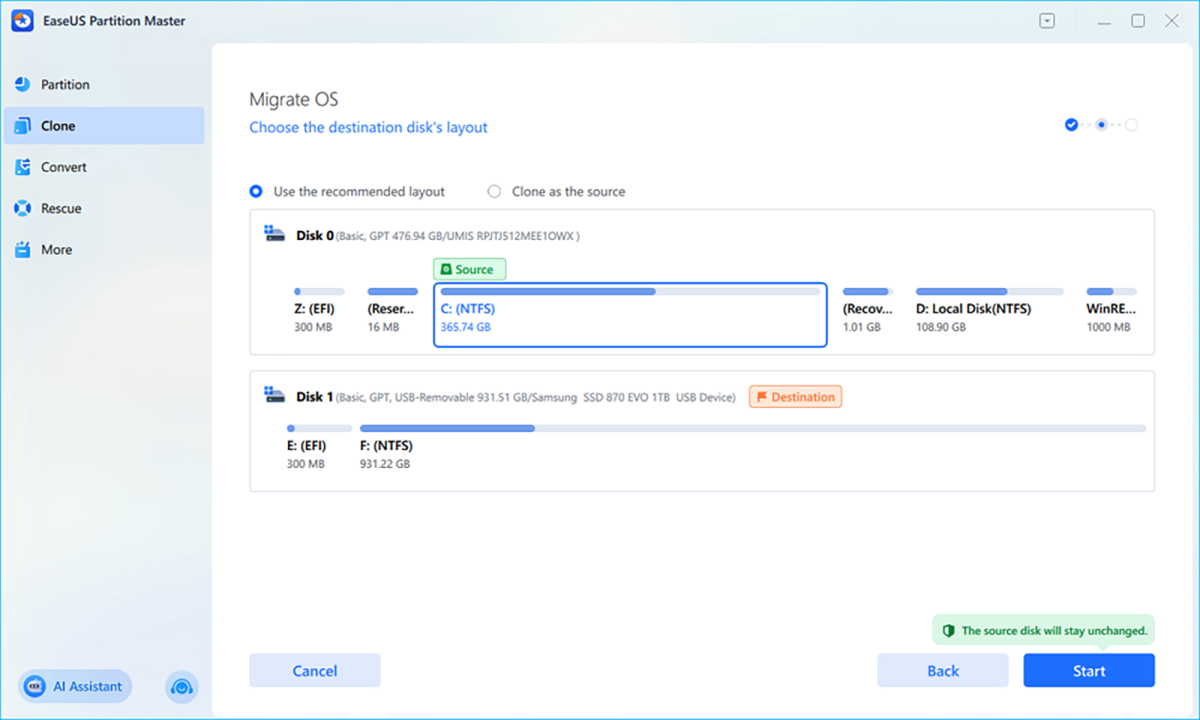Click the support bubble icon bottom-left
Screen dimensions: 1200x720
coord(182,687)
